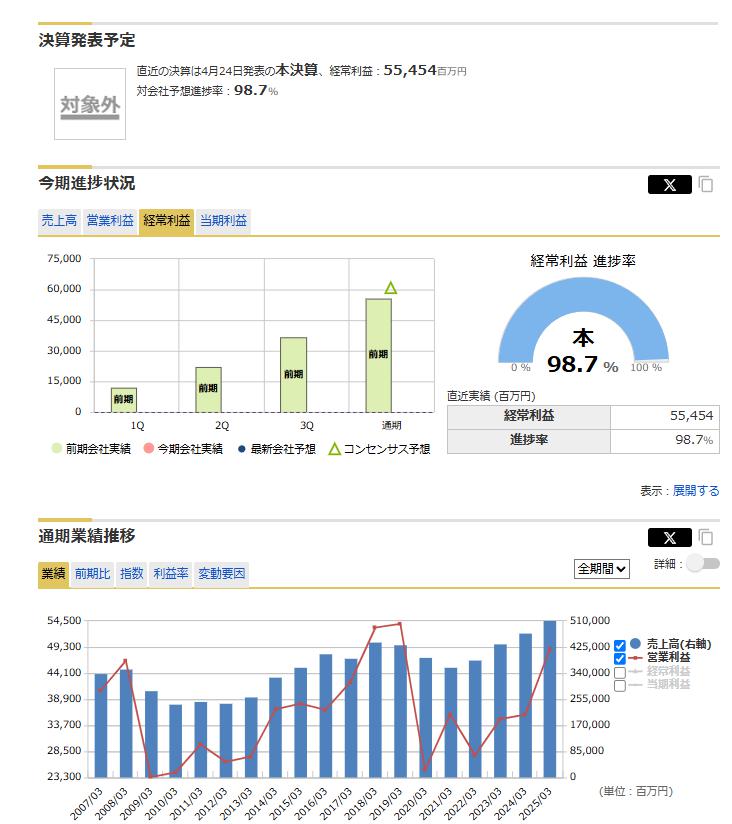Click X share button in 通期業績推移 section
Image resolution: width=732 pixels, height=824 pixels.
pyautogui.click(x=669, y=537)
